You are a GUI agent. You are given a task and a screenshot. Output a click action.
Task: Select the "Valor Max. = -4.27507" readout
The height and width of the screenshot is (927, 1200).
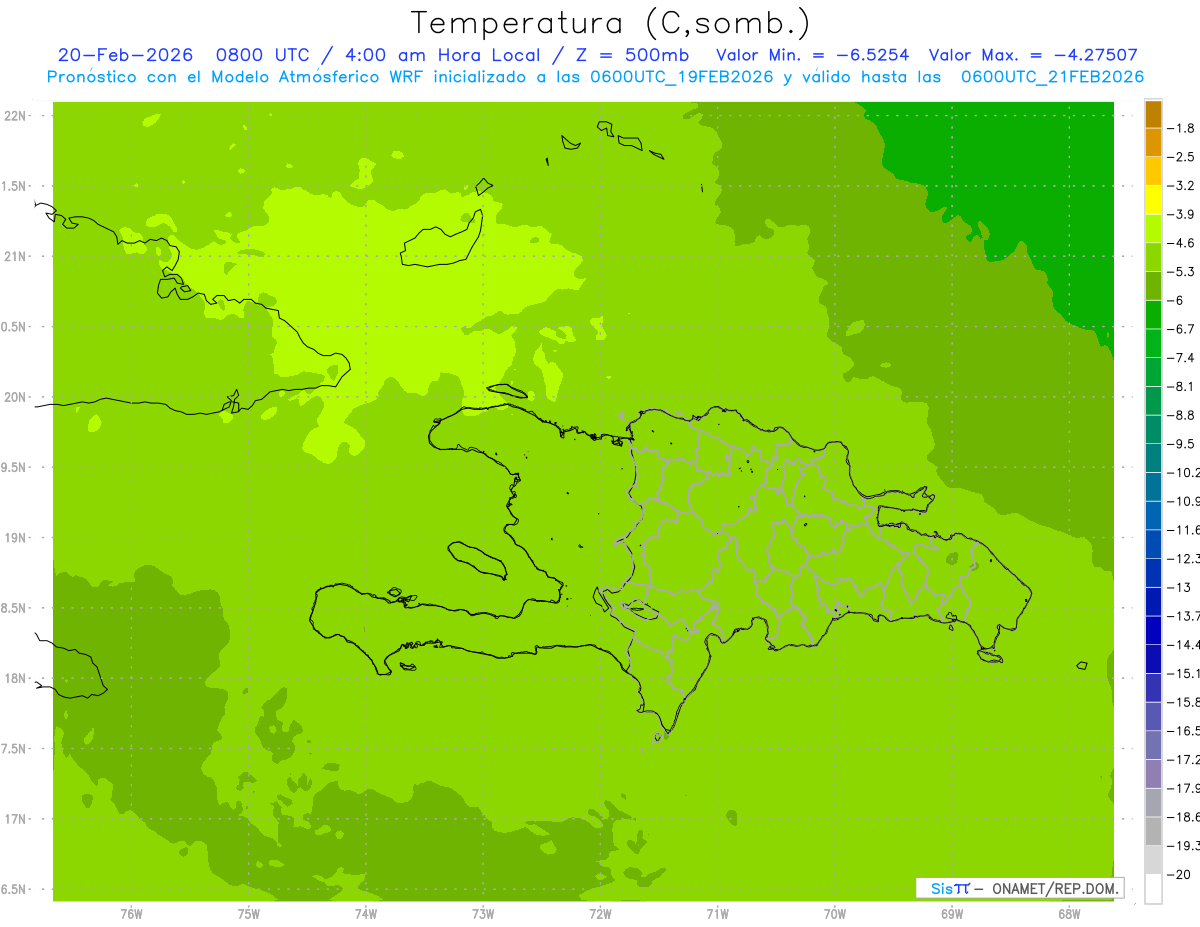[x=1033, y=55]
